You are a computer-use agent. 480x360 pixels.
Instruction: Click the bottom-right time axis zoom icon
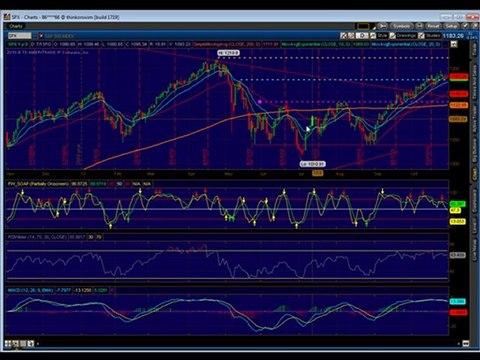pos(466,343)
